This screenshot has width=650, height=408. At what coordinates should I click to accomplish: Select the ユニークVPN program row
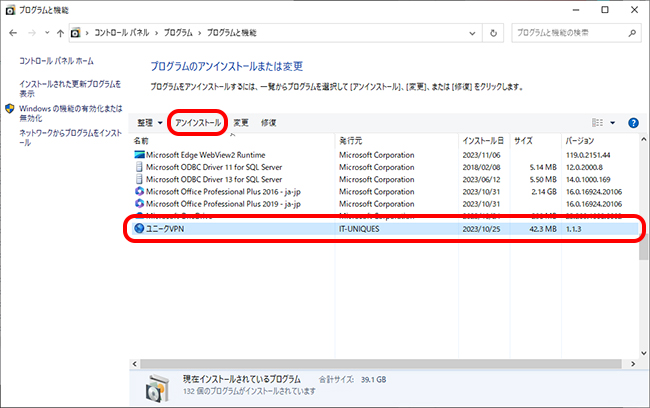coord(386,229)
